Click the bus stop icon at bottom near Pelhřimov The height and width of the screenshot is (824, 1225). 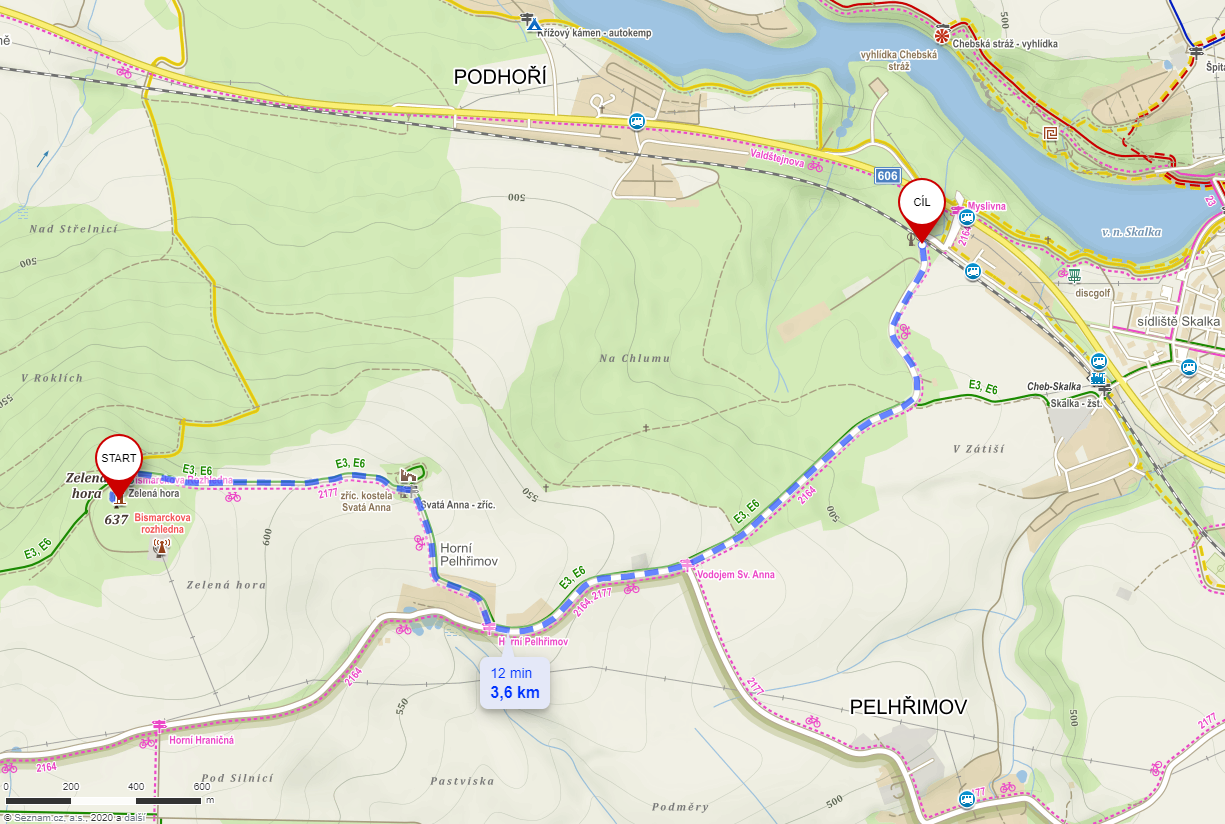coord(966,799)
